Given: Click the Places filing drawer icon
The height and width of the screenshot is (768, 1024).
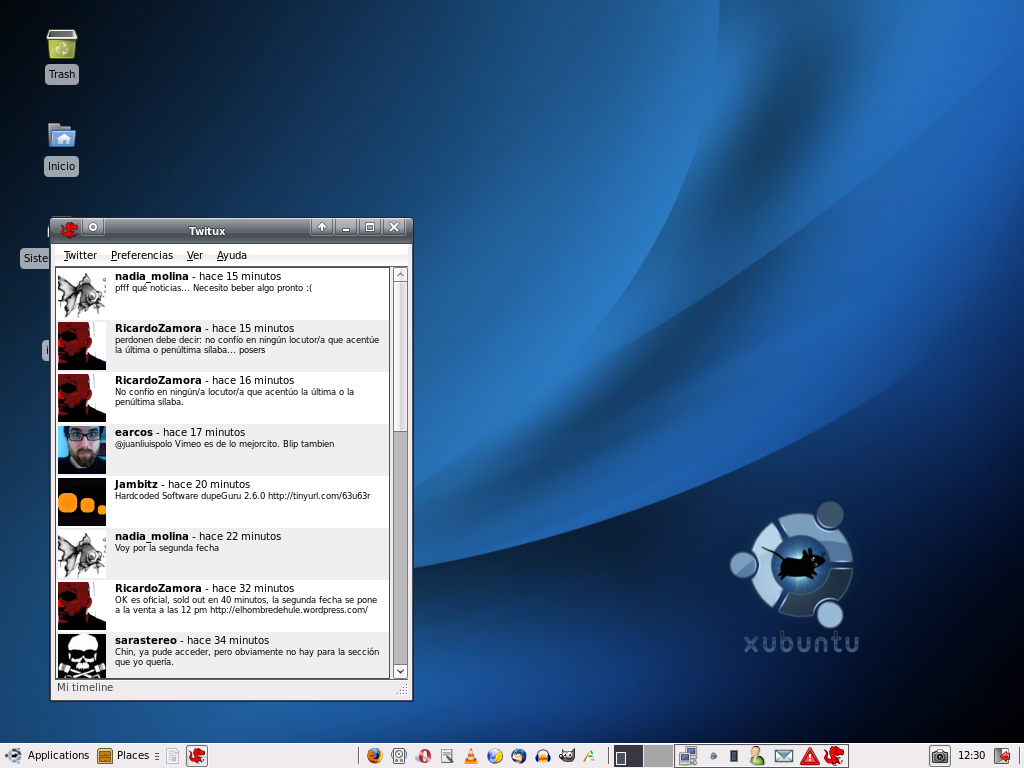Looking at the screenshot, I should pos(104,756).
